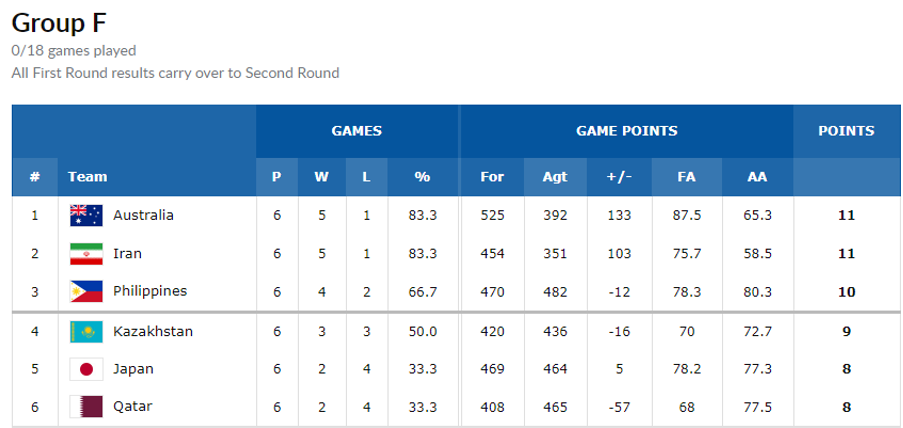Select the Group F heading
This screenshot has width=903, height=428.
click(59, 23)
